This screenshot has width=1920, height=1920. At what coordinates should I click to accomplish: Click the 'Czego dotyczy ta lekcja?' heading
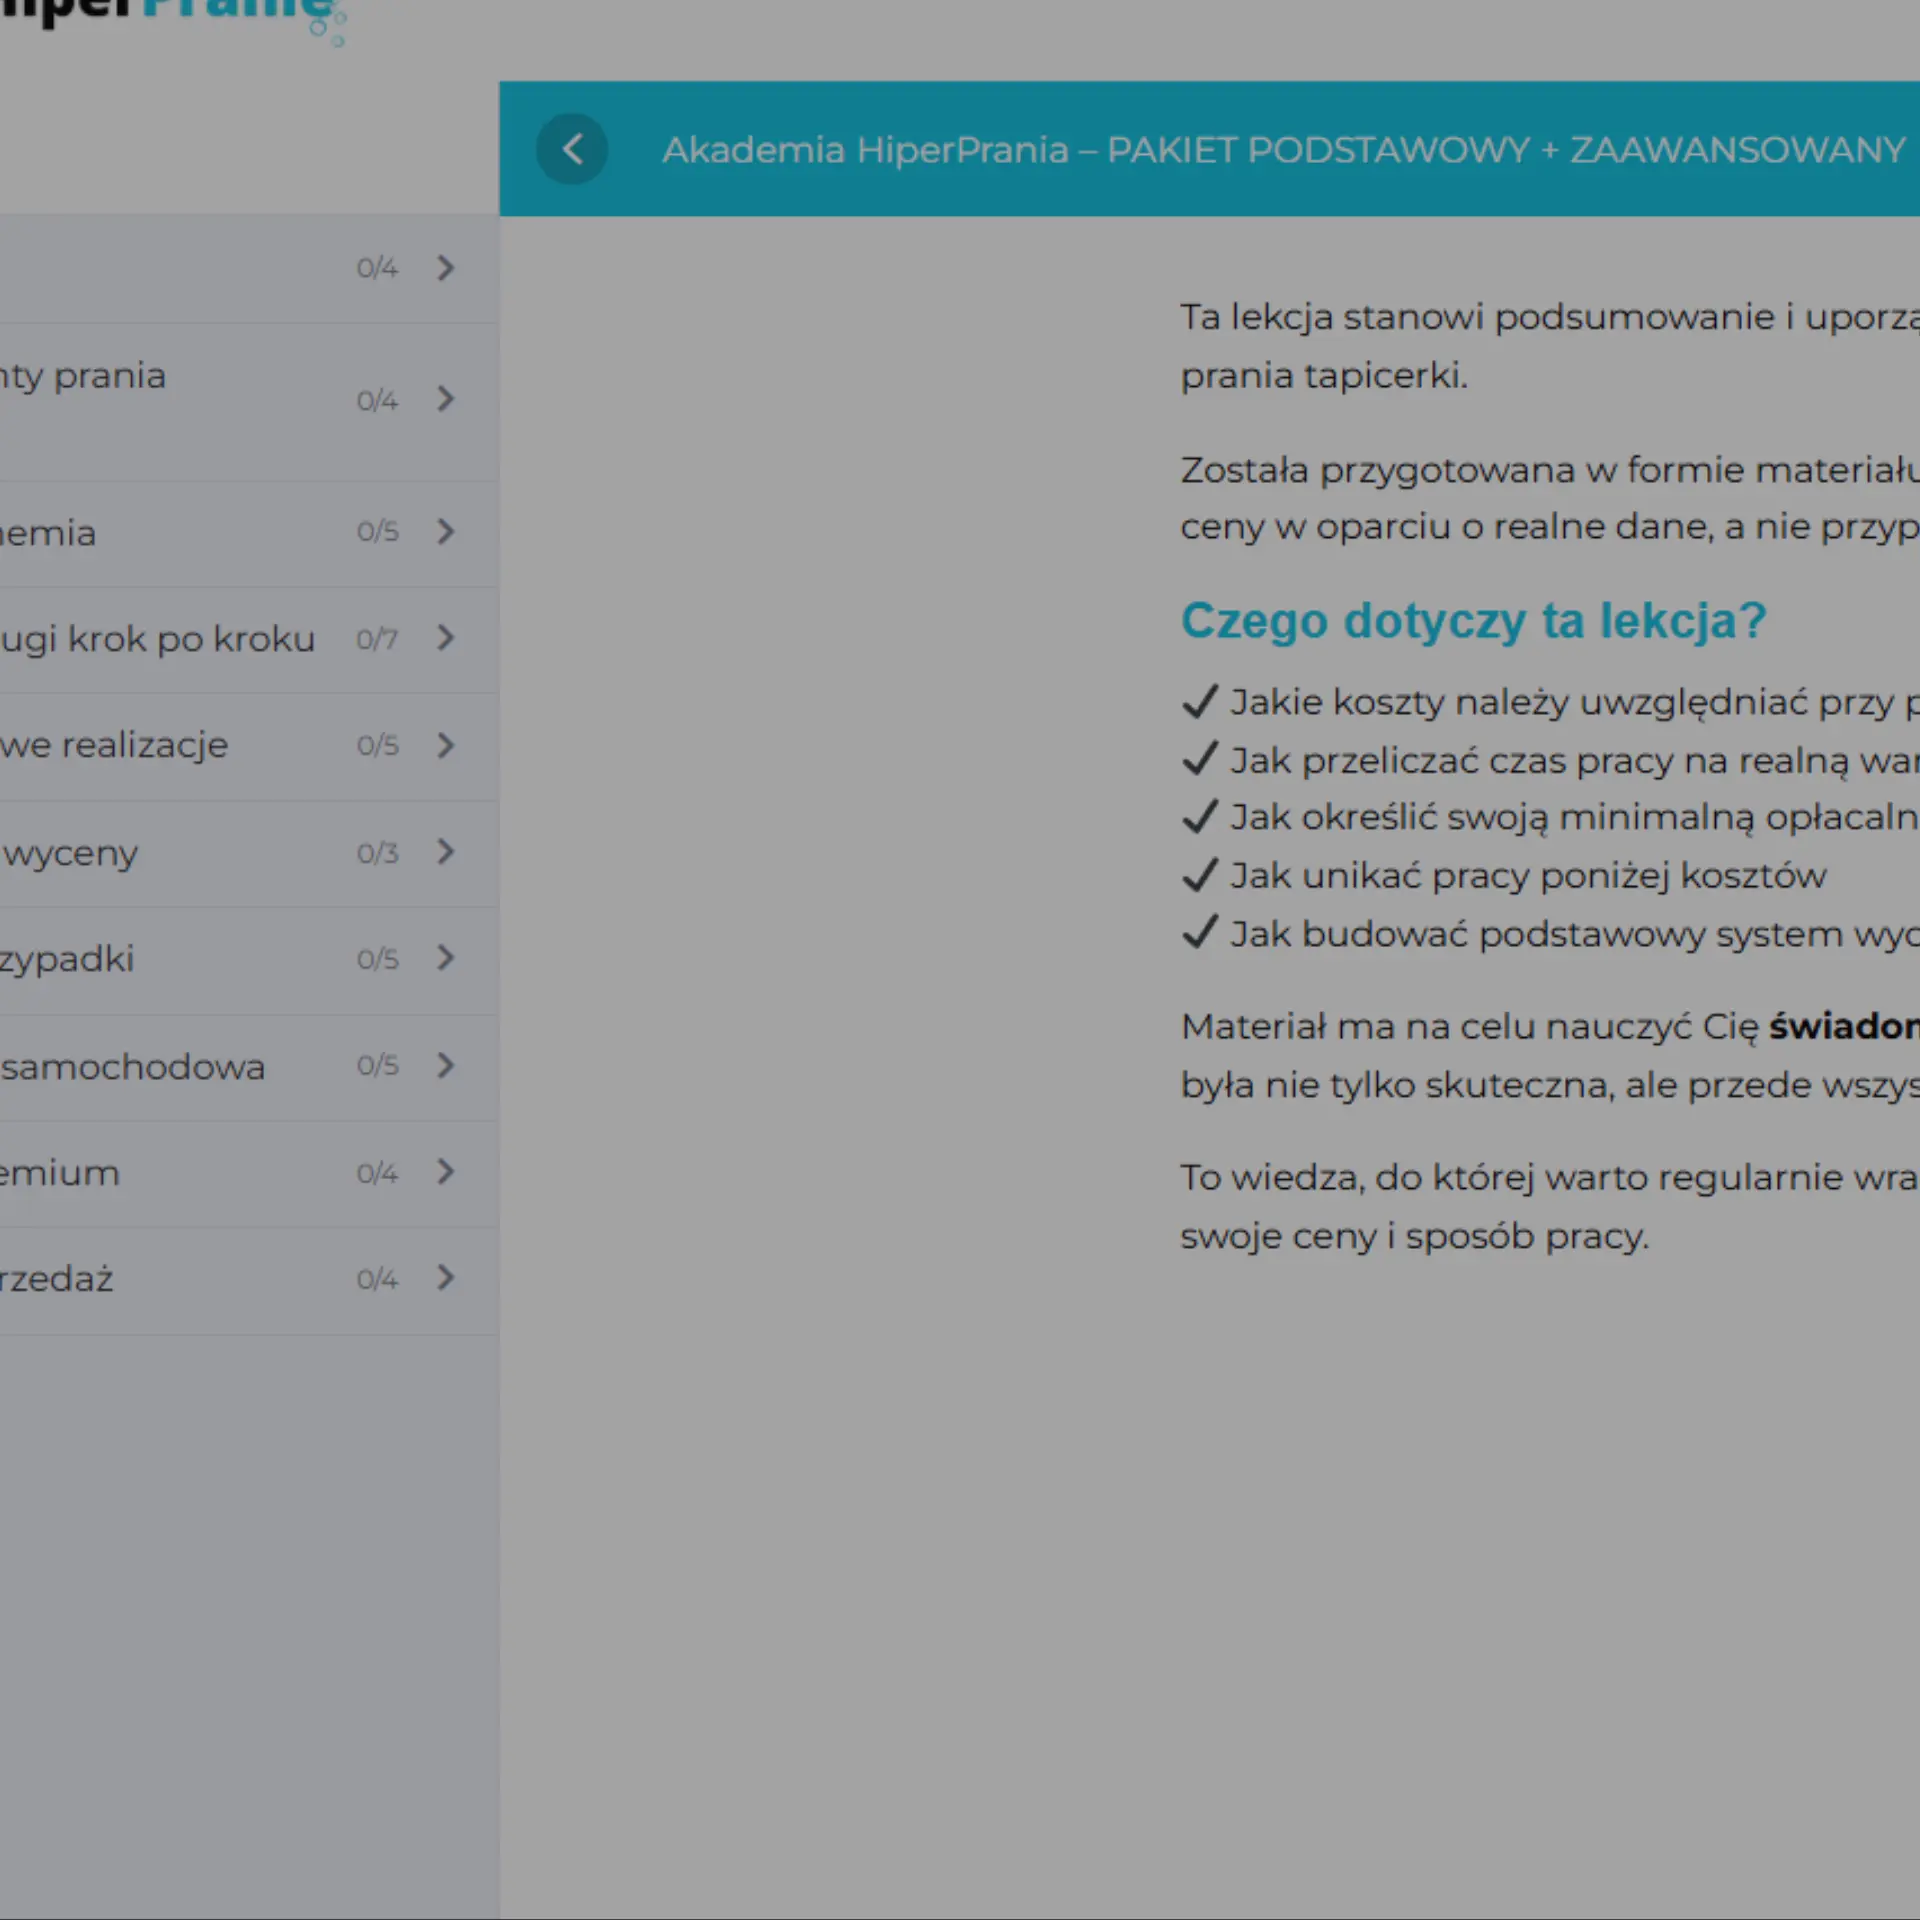1474,621
